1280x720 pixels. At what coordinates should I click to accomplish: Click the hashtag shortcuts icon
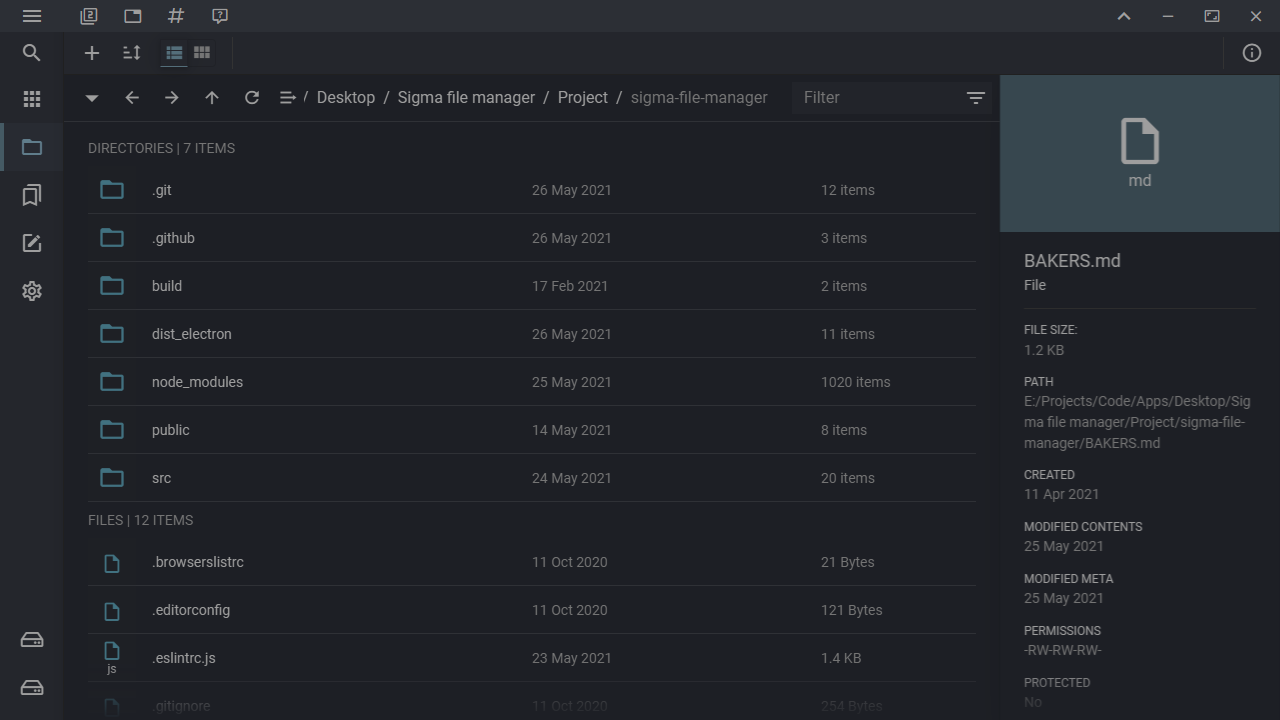176,16
